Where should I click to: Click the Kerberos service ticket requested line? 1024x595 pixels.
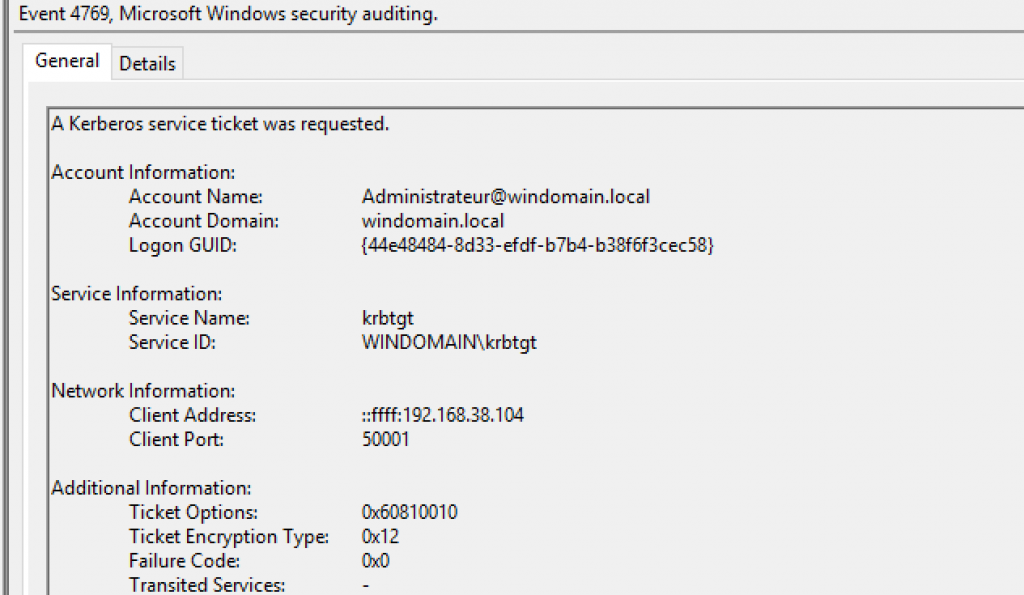tap(220, 124)
